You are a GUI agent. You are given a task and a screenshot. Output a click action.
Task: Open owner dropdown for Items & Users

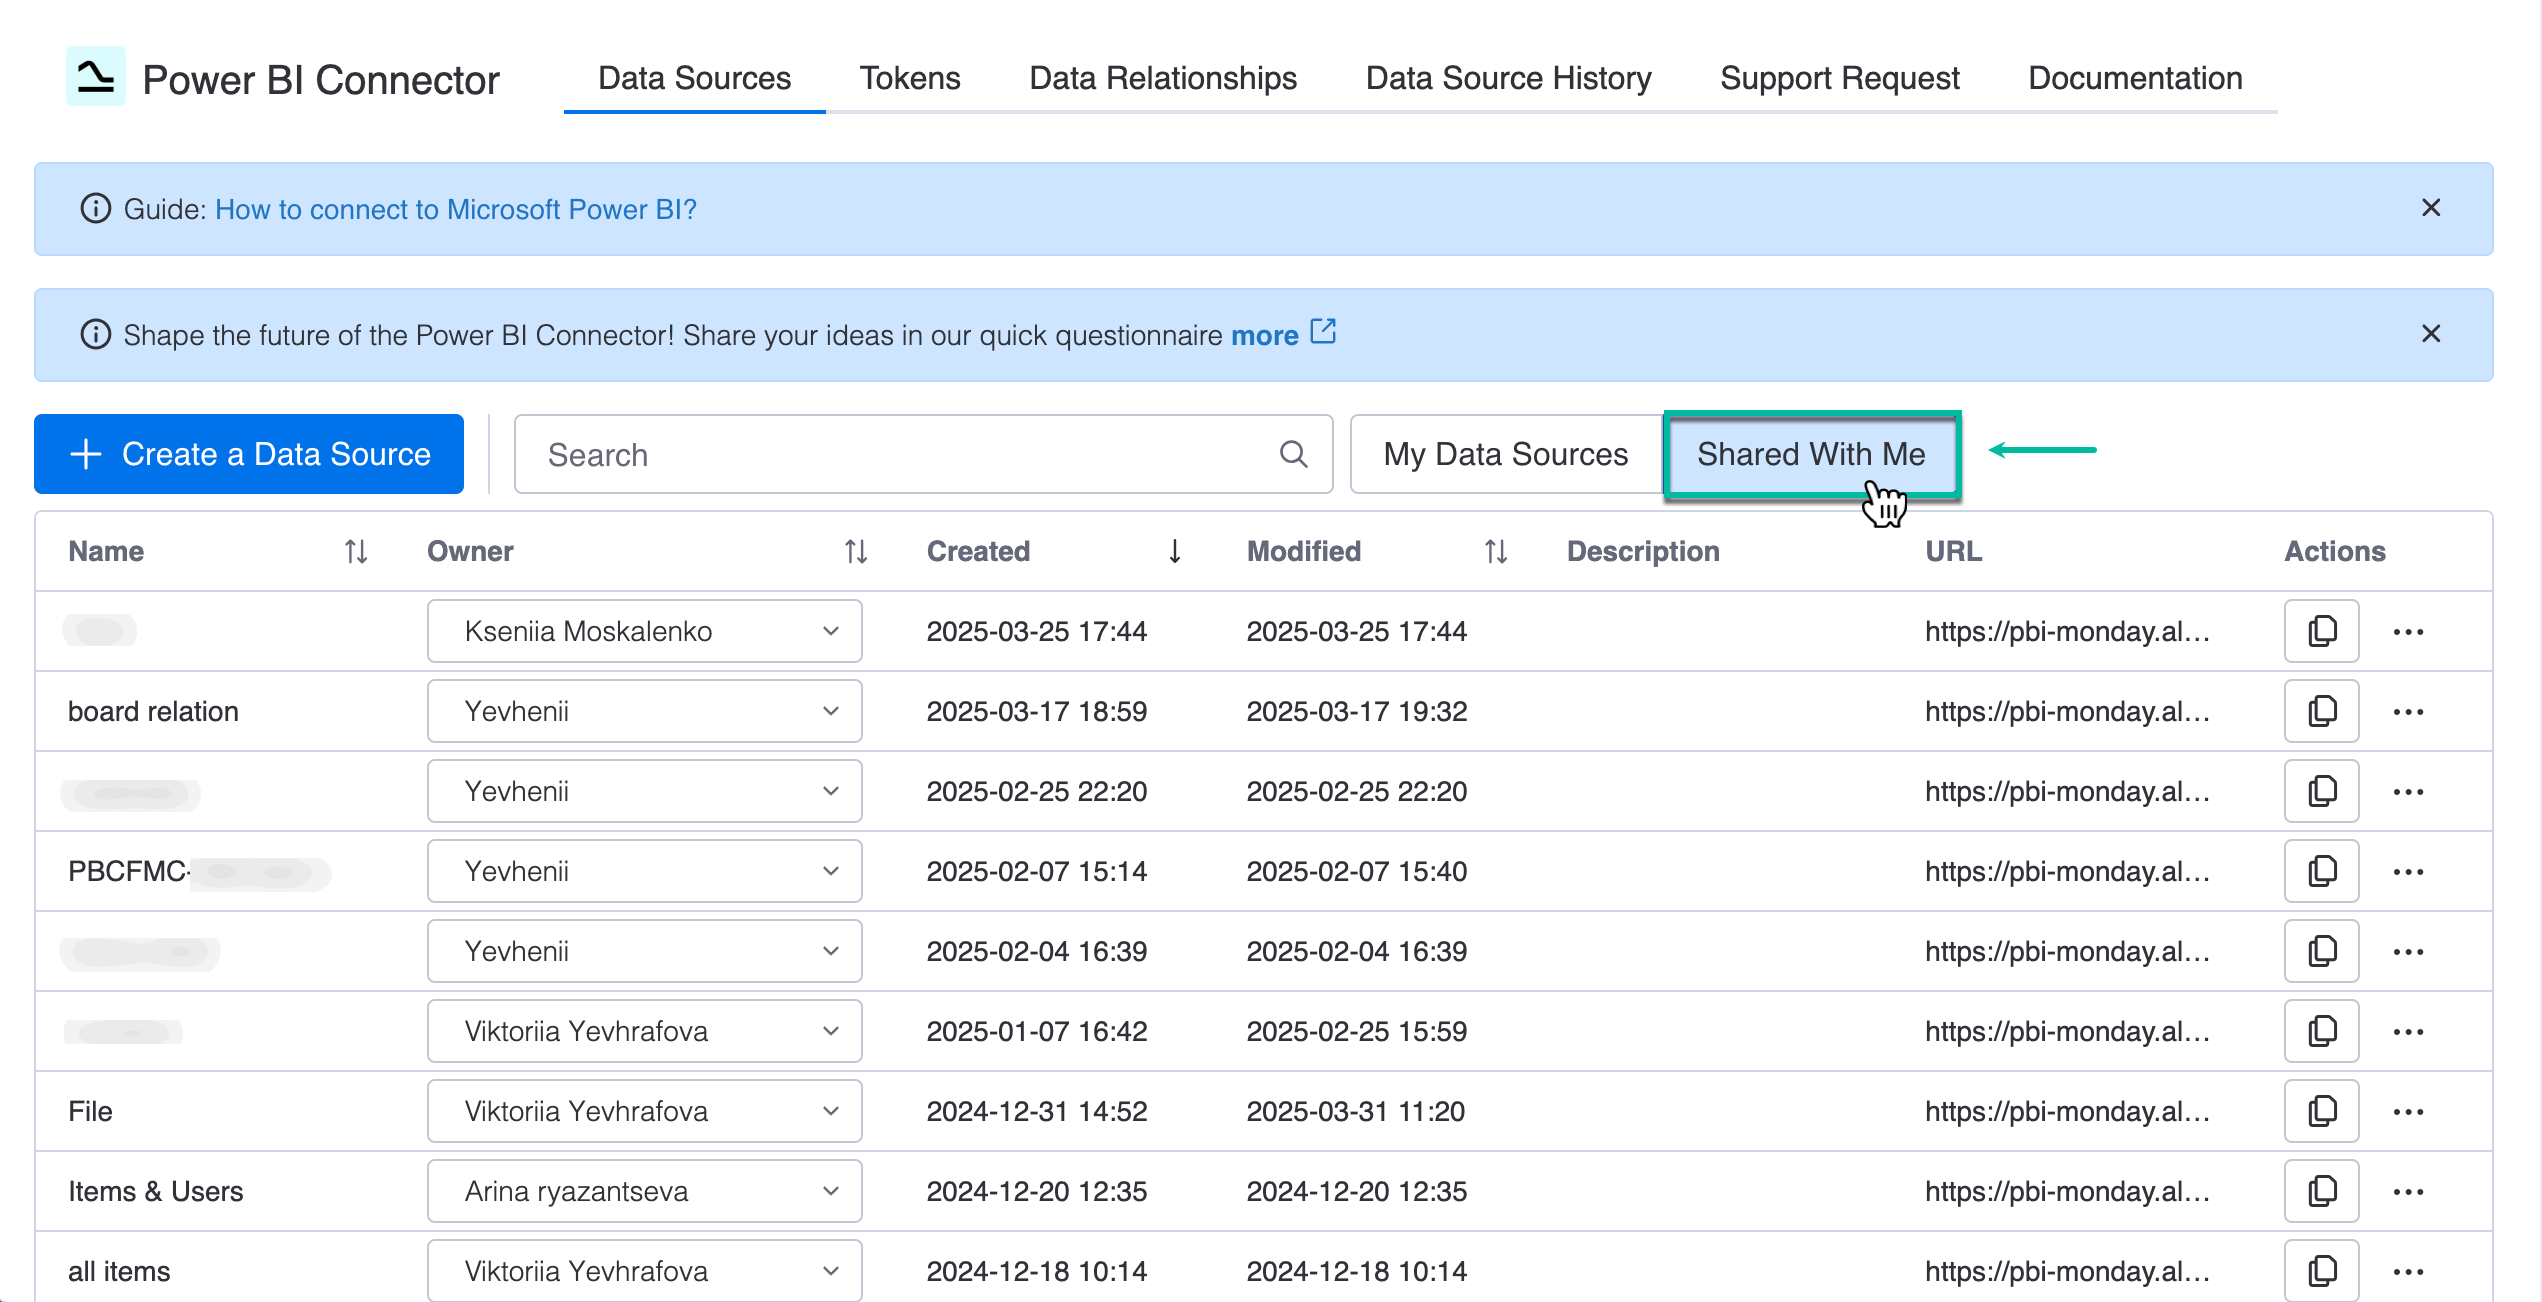click(644, 1191)
